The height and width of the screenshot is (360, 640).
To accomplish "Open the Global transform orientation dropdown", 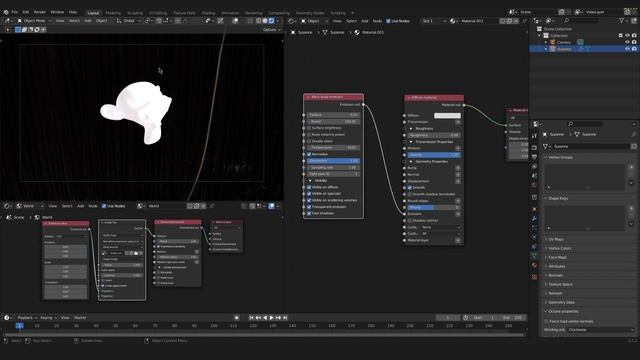I will (x=128, y=20).
